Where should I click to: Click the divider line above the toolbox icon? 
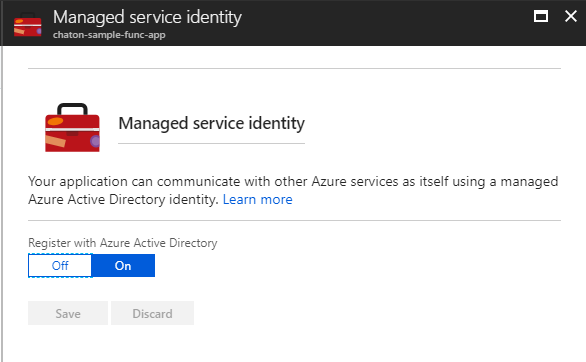pos(294,68)
